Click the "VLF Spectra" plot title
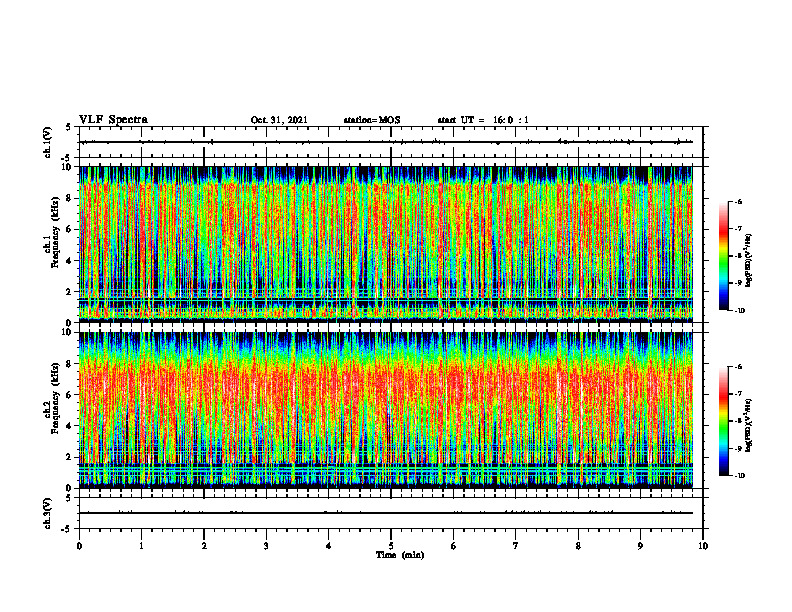792x612 pixels. 113,120
